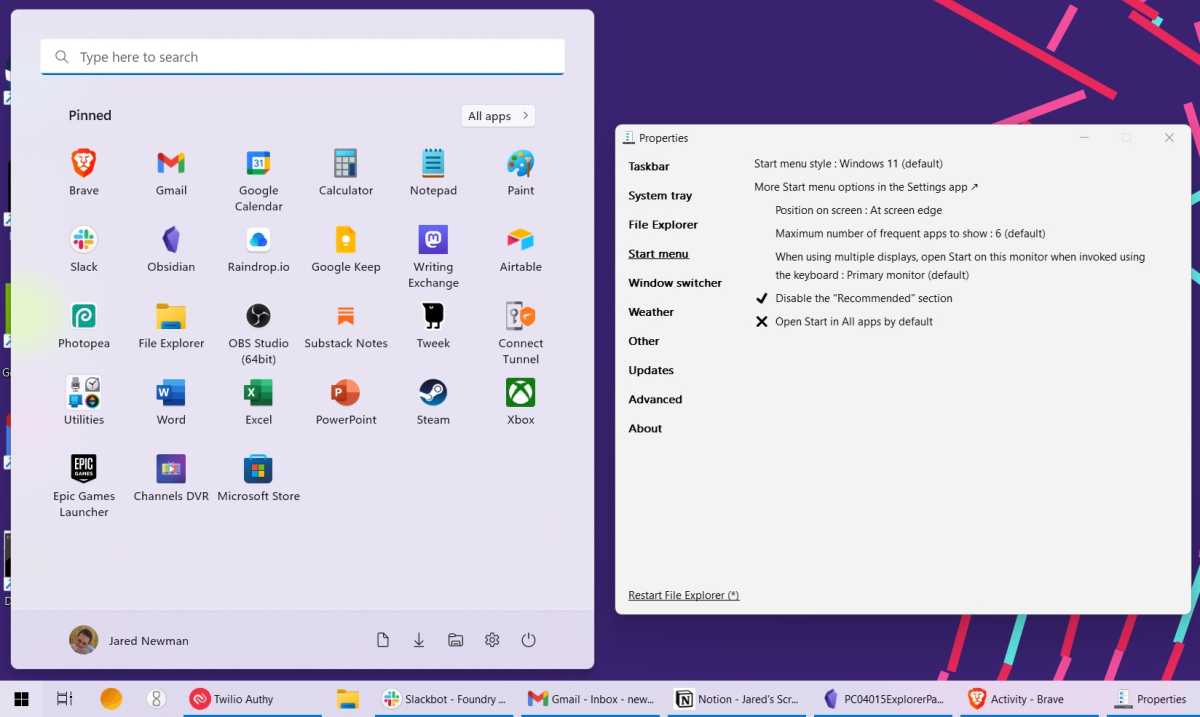The height and width of the screenshot is (717, 1200).
Task: Open Slack pinned app
Action: point(84,249)
